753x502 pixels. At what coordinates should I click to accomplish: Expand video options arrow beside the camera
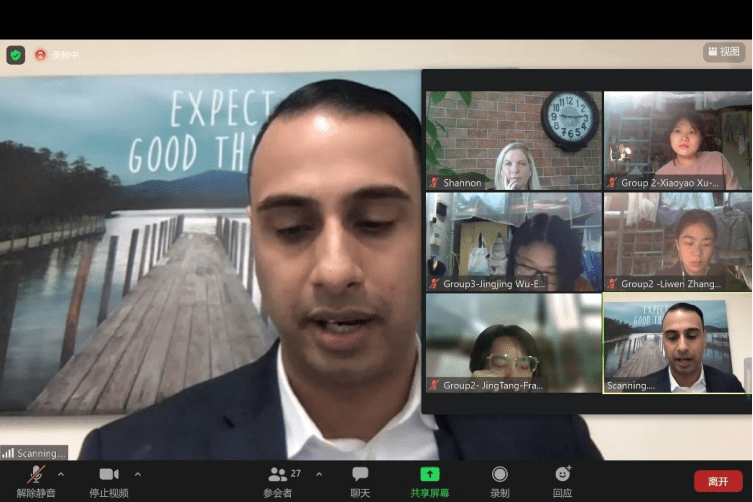pyautogui.click(x=138, y=474)
